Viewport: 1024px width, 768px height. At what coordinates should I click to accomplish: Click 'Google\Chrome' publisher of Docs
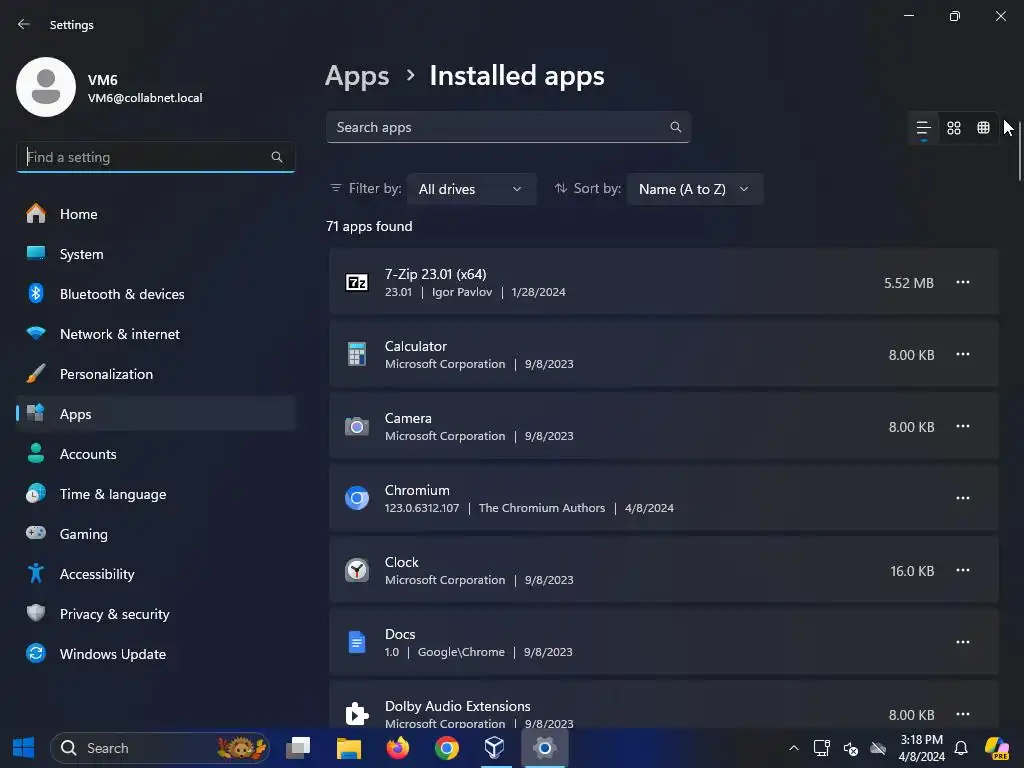461,652
